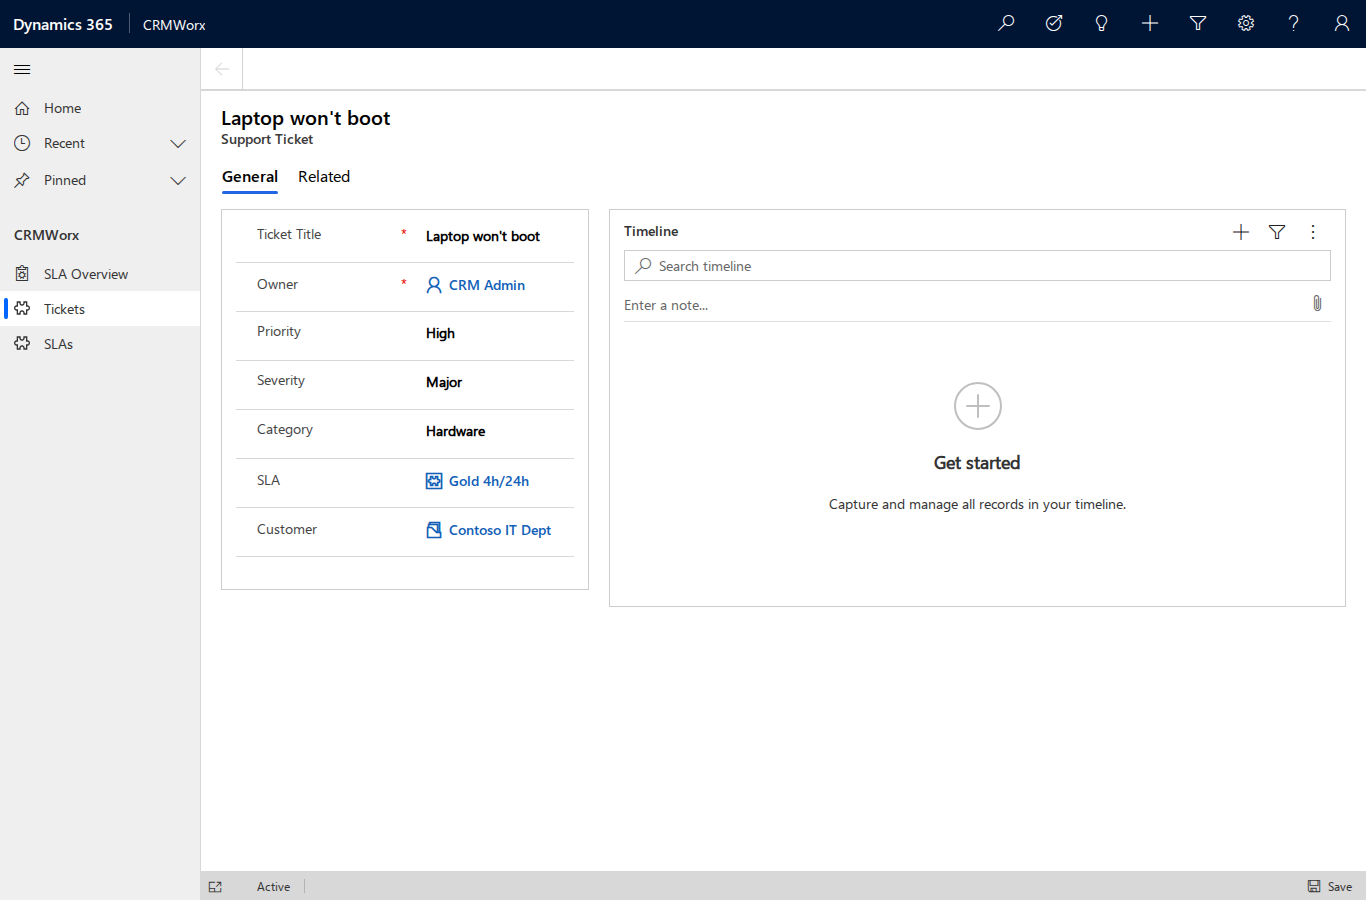Attach a file with paperclip icon
The height and width of the screenshot is (900, 1366).
coord(1317,303)
